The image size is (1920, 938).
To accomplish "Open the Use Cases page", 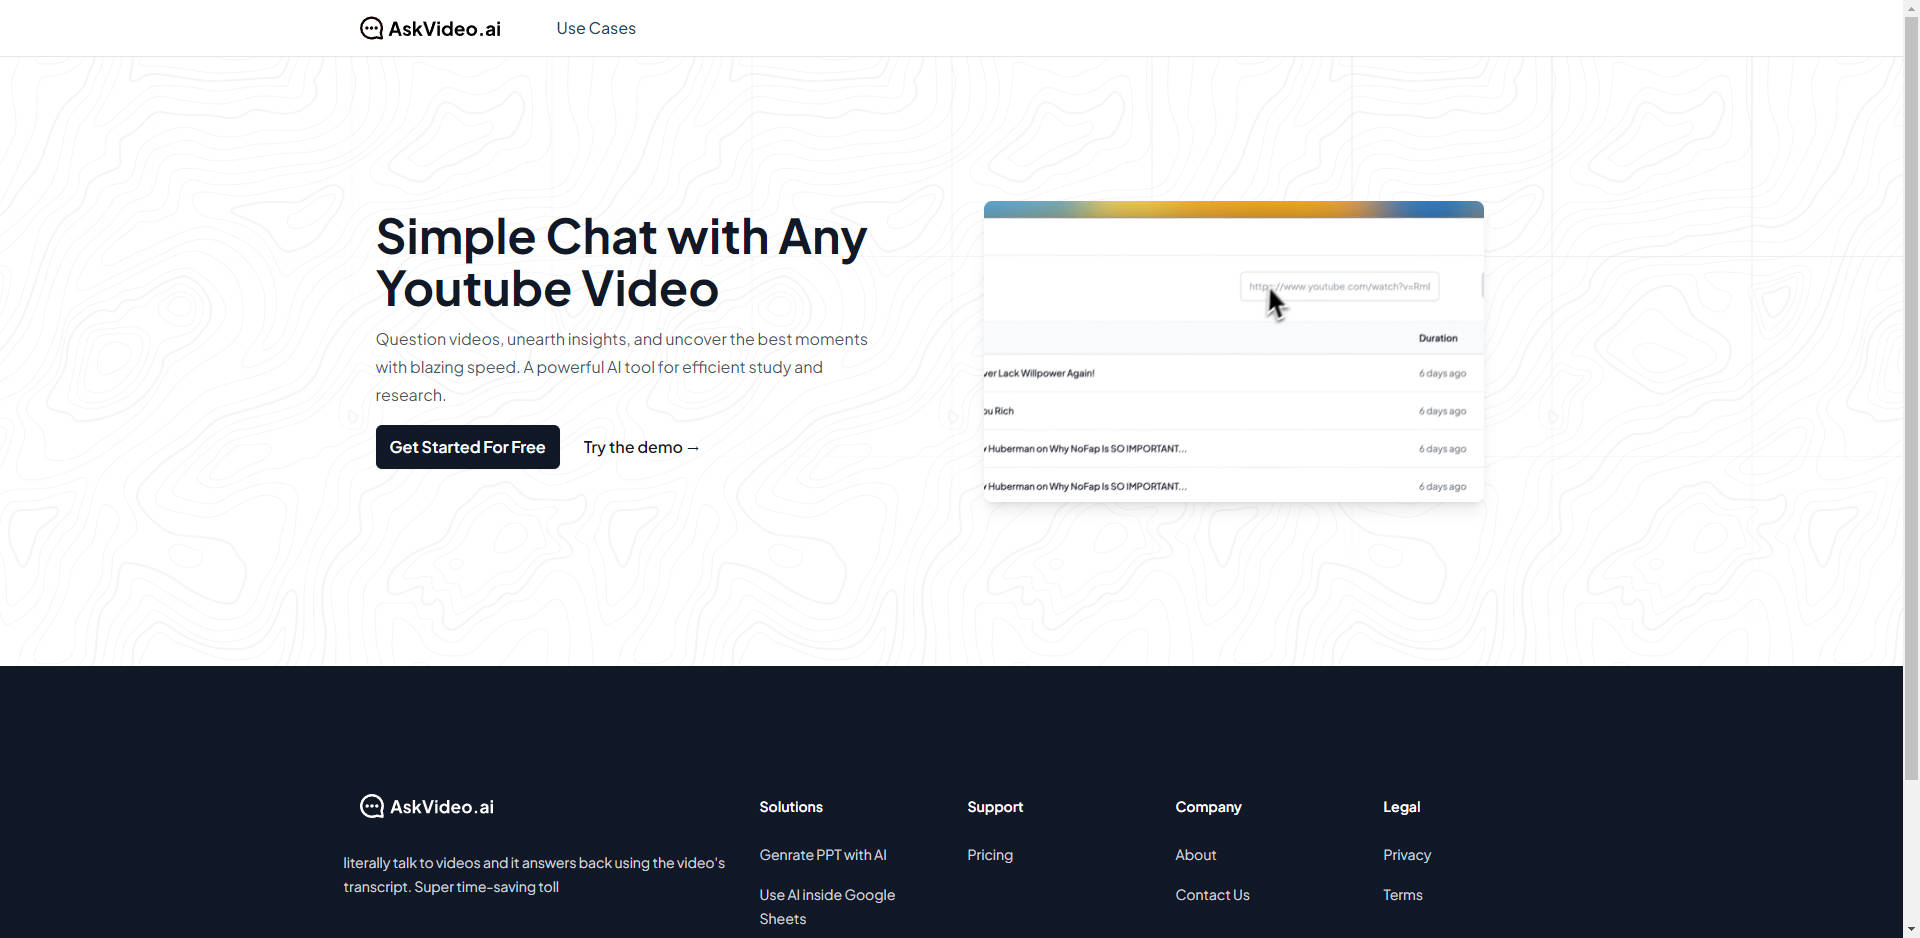I will [x=595, y=28].
